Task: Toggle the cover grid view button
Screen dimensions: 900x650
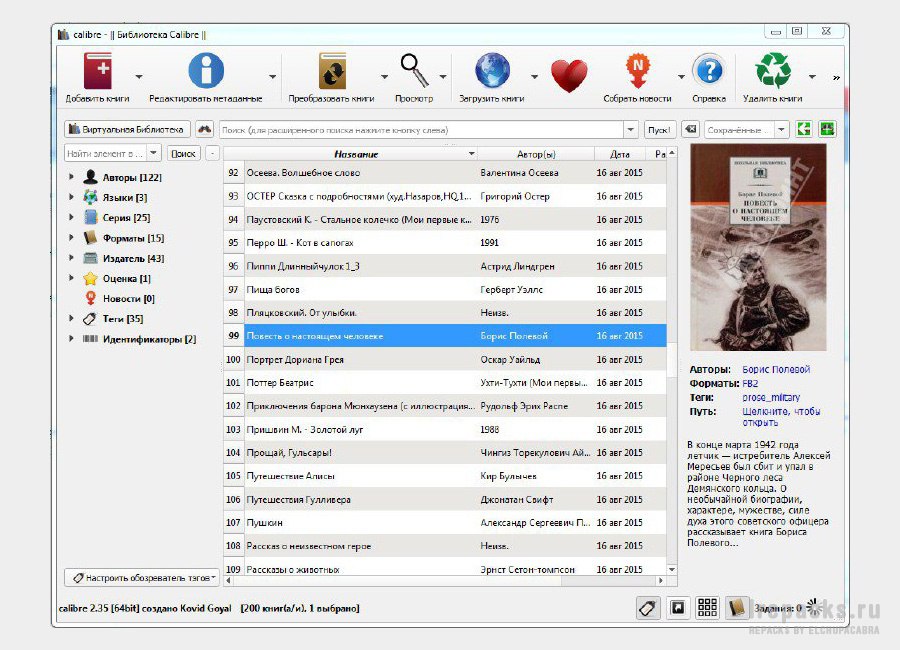Action: (x=707, y=607)
